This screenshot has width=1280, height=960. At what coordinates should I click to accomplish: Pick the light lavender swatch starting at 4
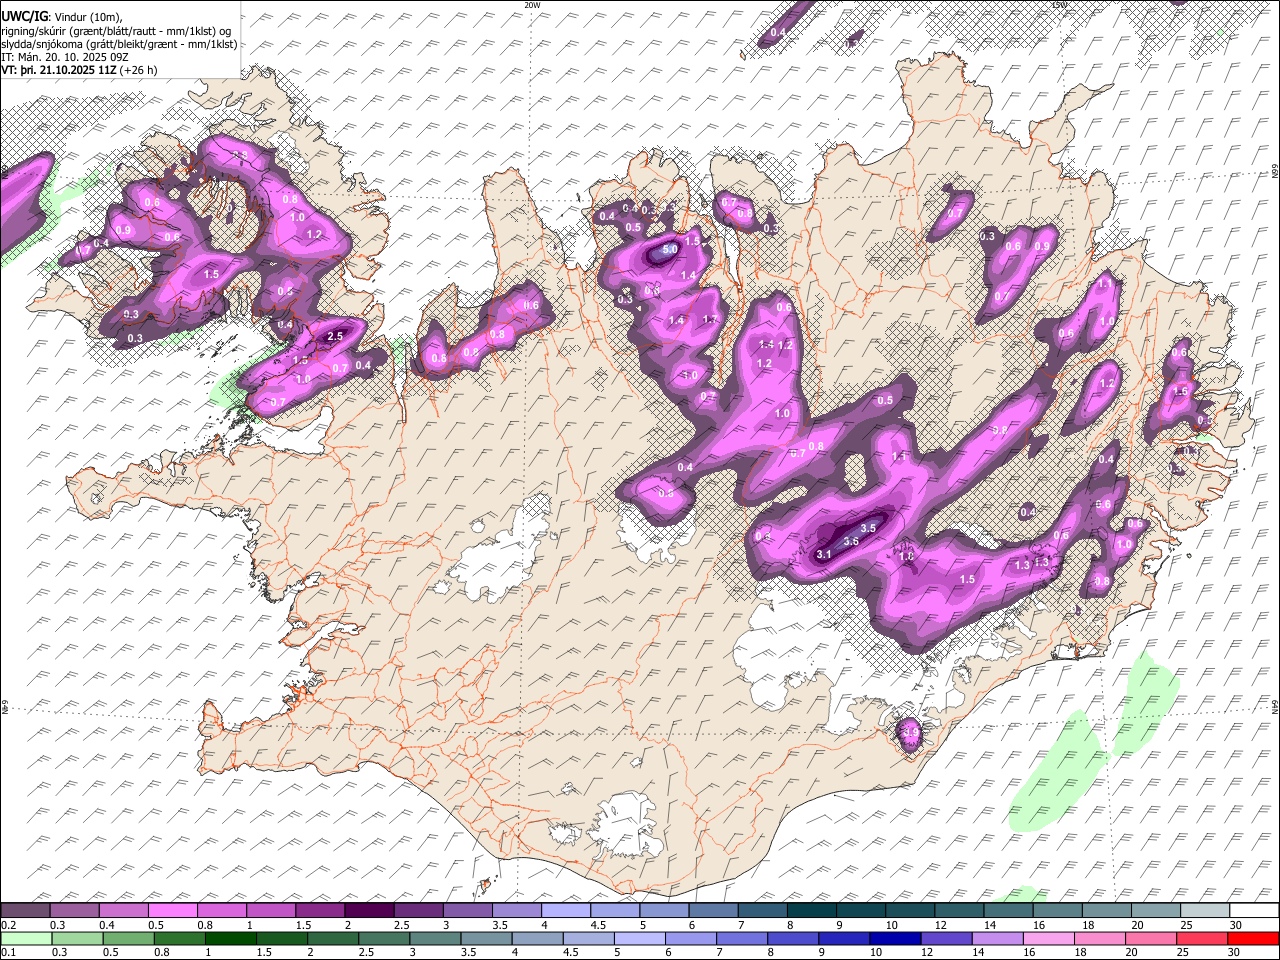(x=564, y=911)
